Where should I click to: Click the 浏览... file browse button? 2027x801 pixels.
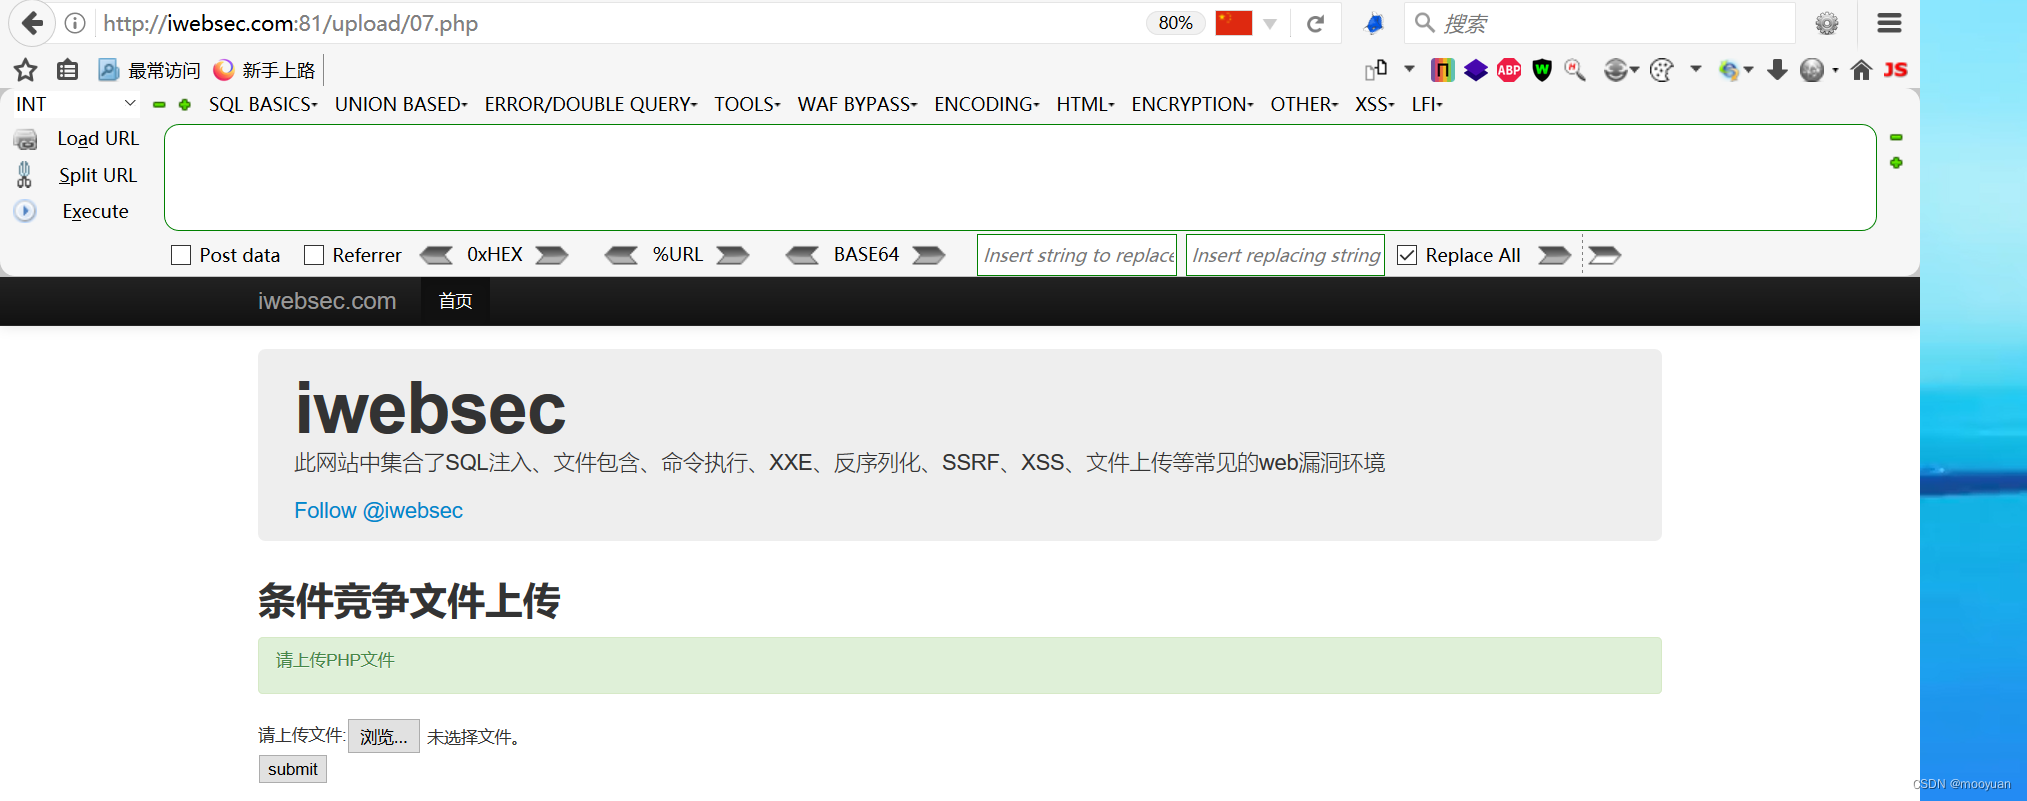384,737
